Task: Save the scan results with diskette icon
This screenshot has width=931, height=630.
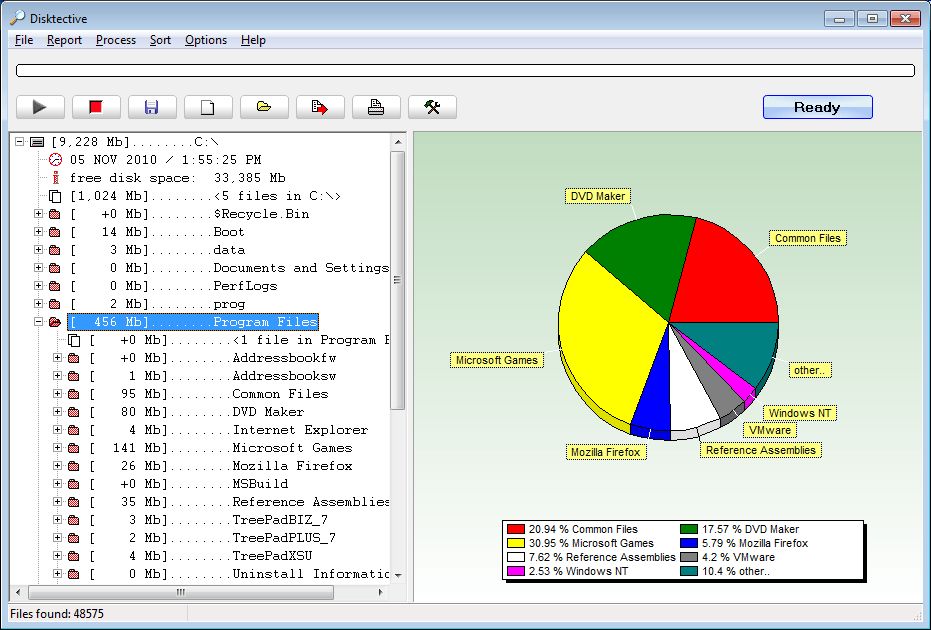Action: 153,106
